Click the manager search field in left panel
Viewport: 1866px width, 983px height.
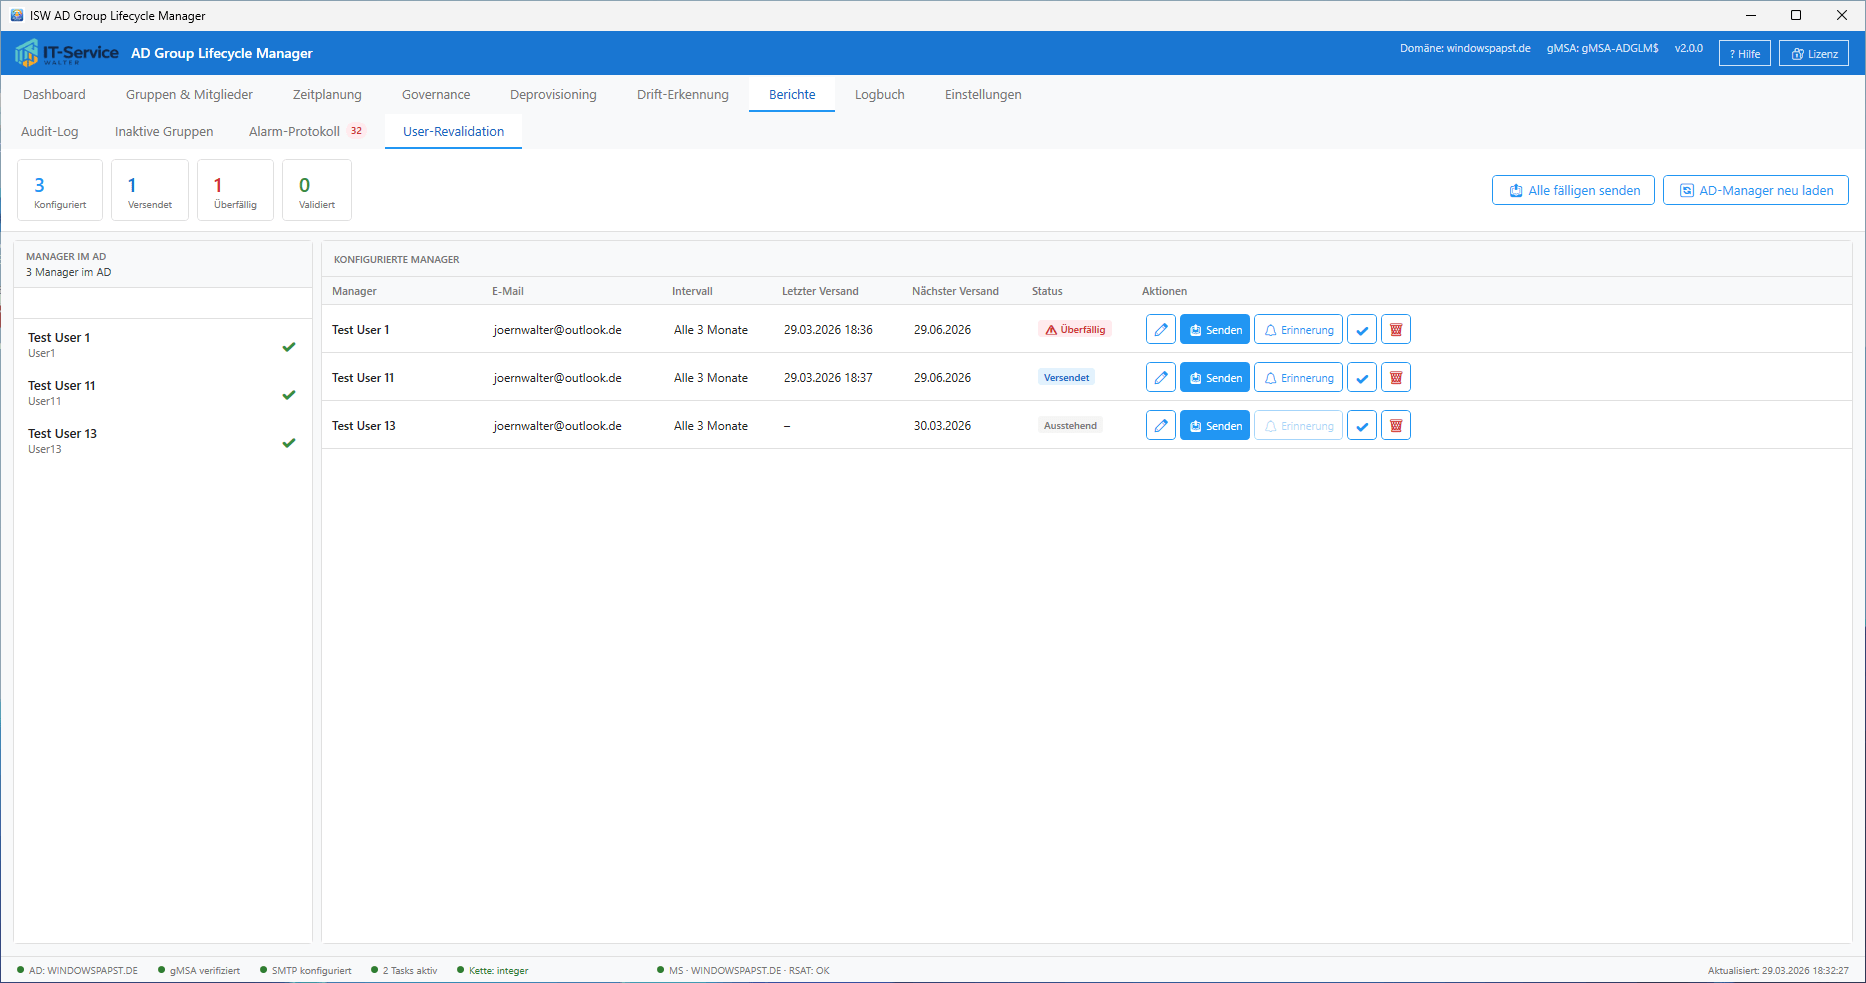[x=162, y=303]
